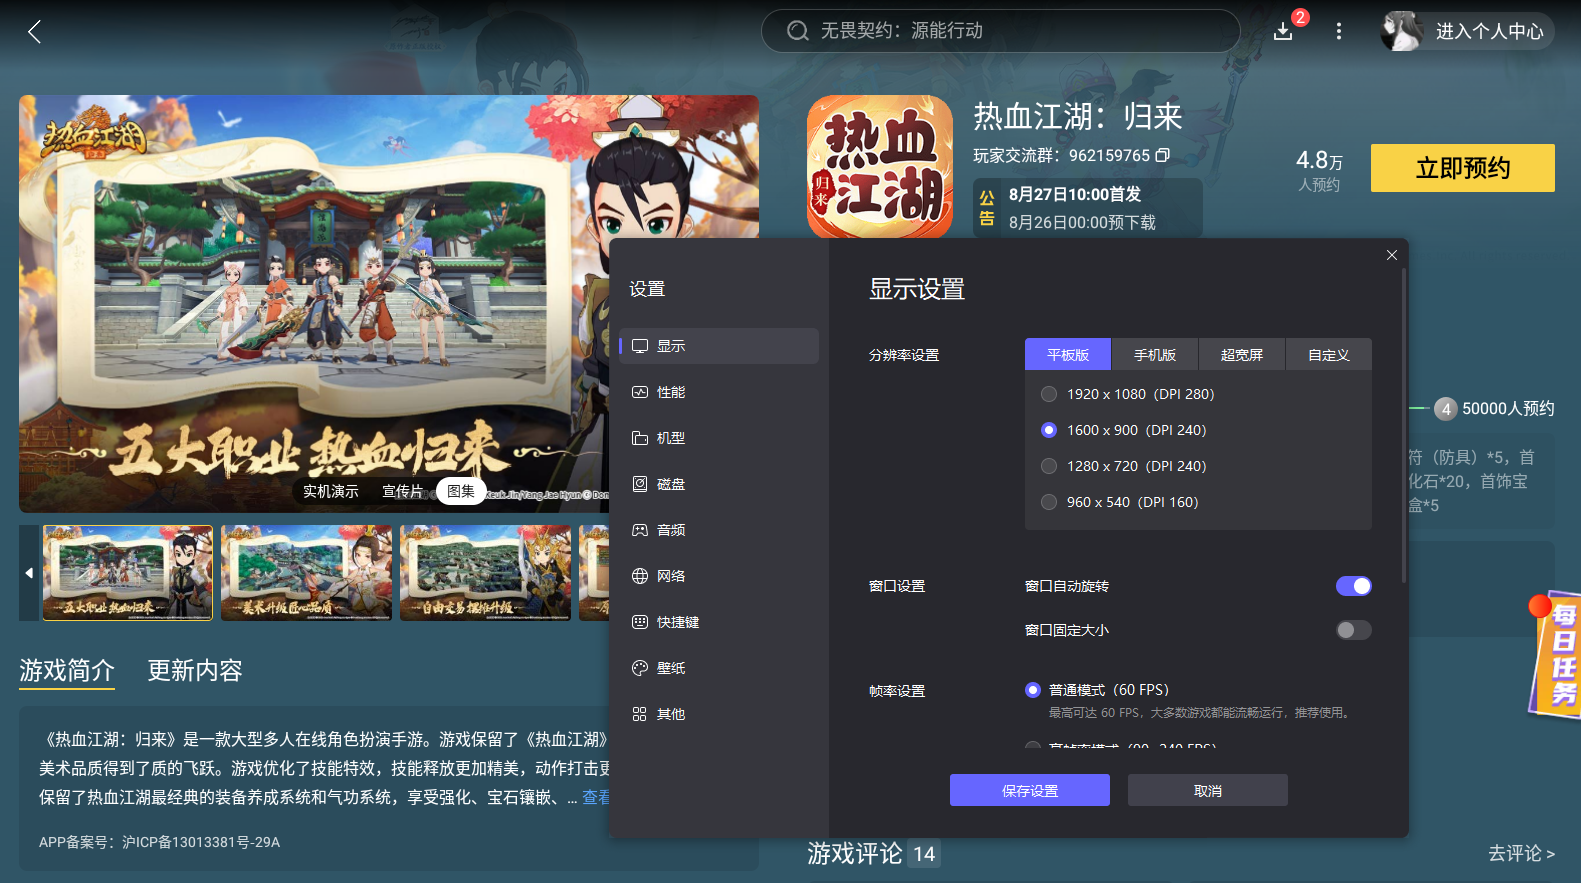Show previous thumbnails with left arrow
This screenshot has width=1581, height=883.
(29, 573)
